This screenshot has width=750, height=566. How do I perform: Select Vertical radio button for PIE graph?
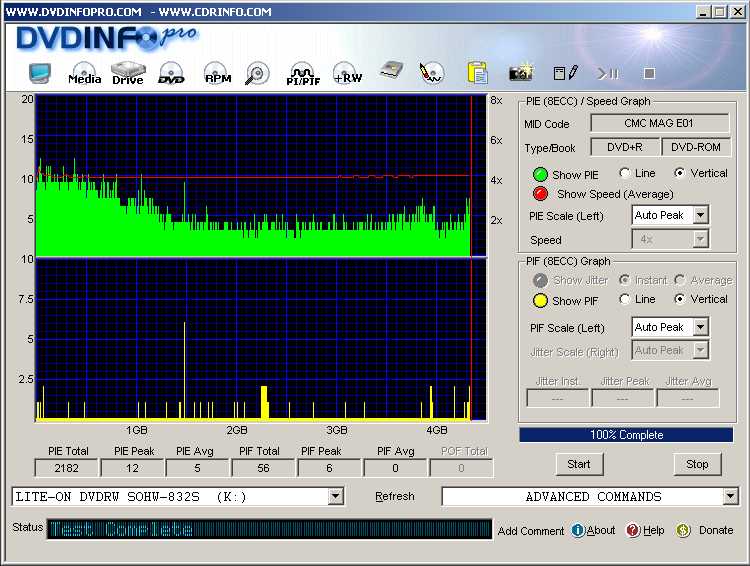680,173
